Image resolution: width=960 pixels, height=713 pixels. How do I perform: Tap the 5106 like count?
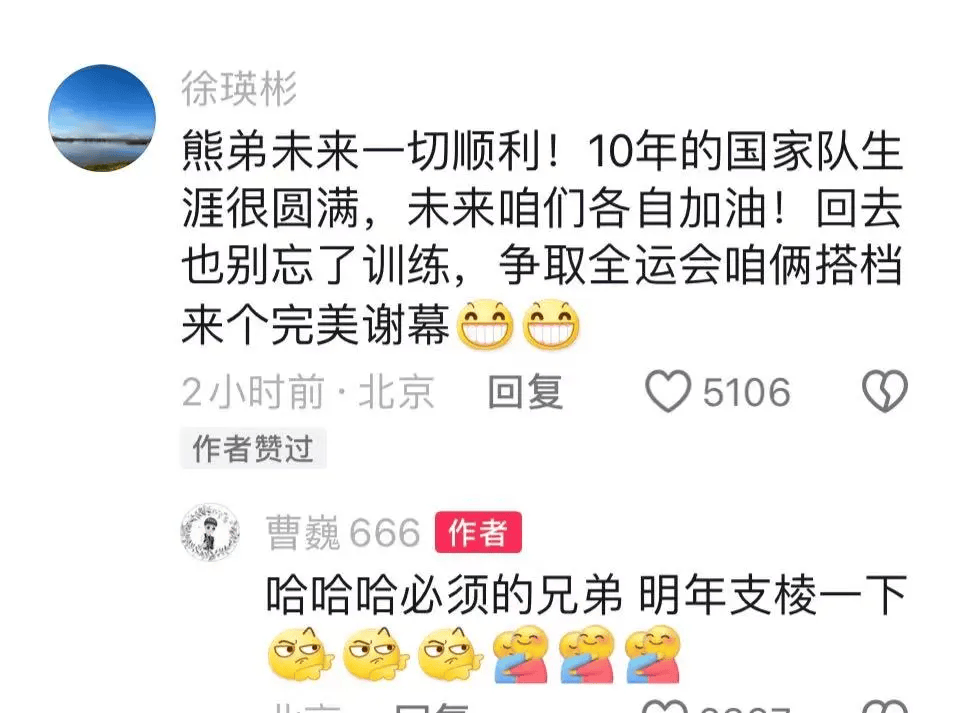click(x=746, y=392)
